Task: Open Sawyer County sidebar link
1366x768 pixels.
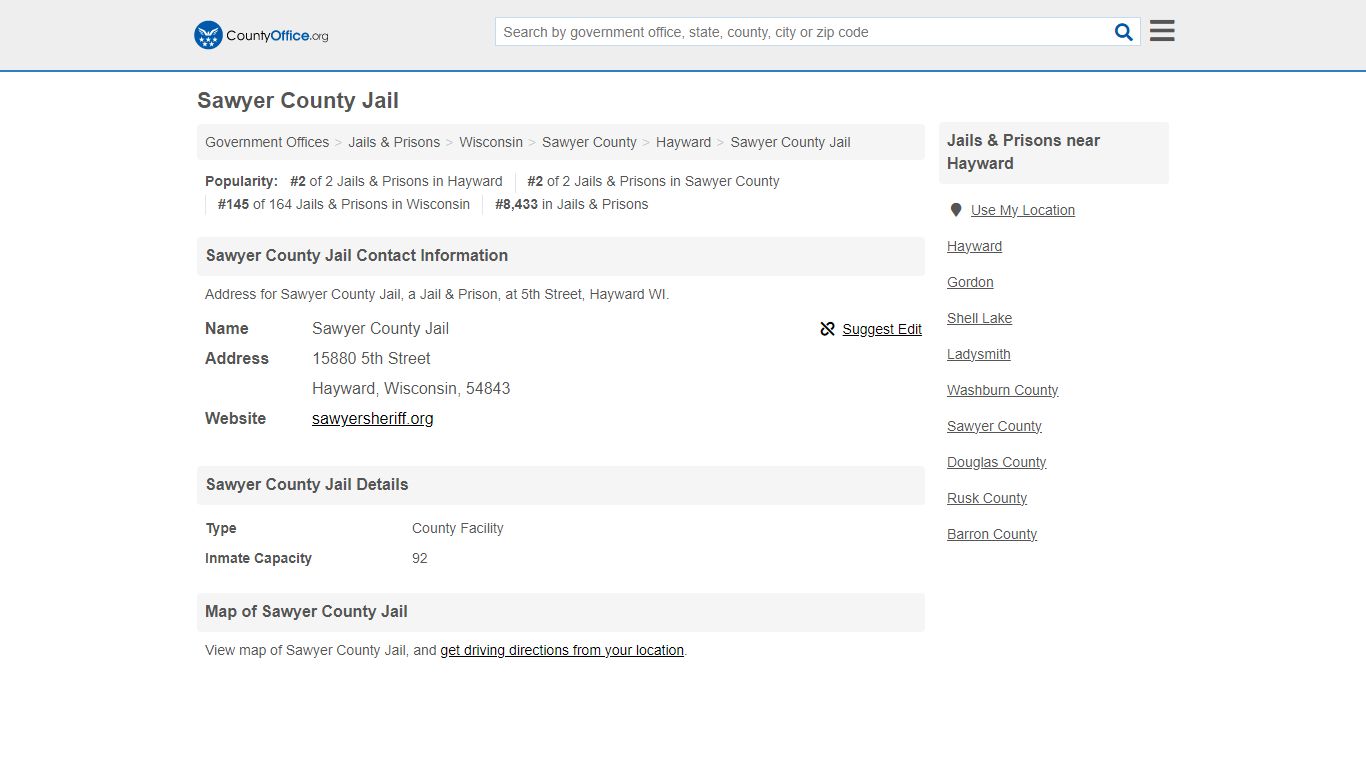Action: [x=994, y=426]
